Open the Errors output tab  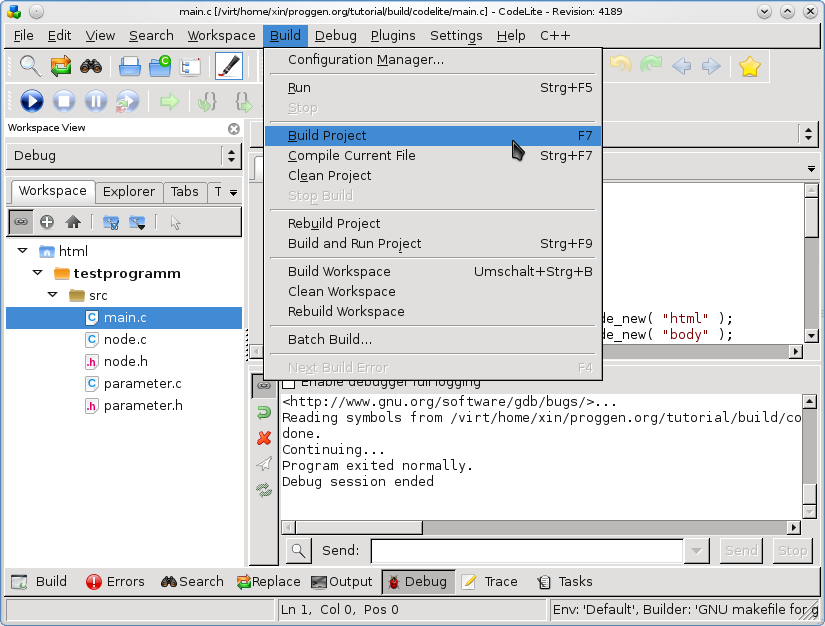pos(115,582)
